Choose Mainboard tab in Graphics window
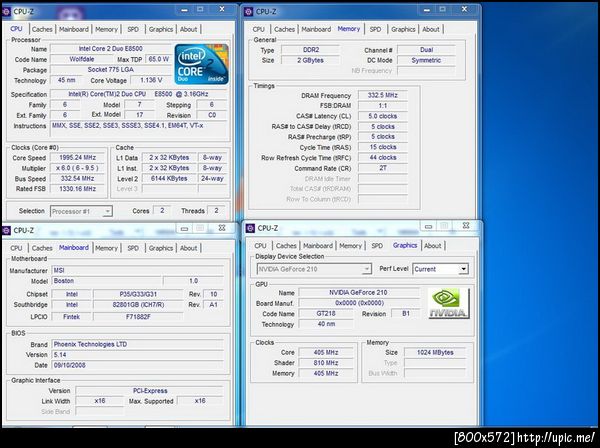 318,246
